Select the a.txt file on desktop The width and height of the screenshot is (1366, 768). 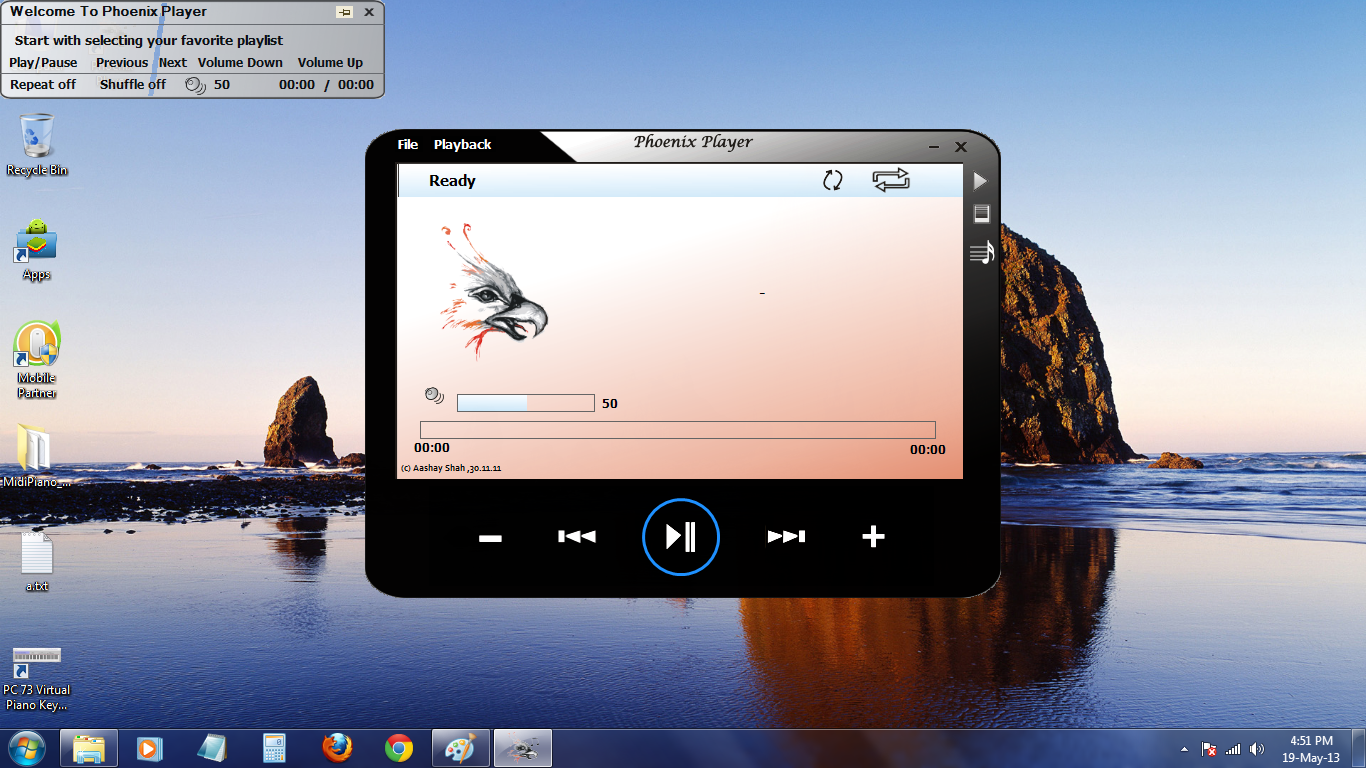tap(37, 561)
